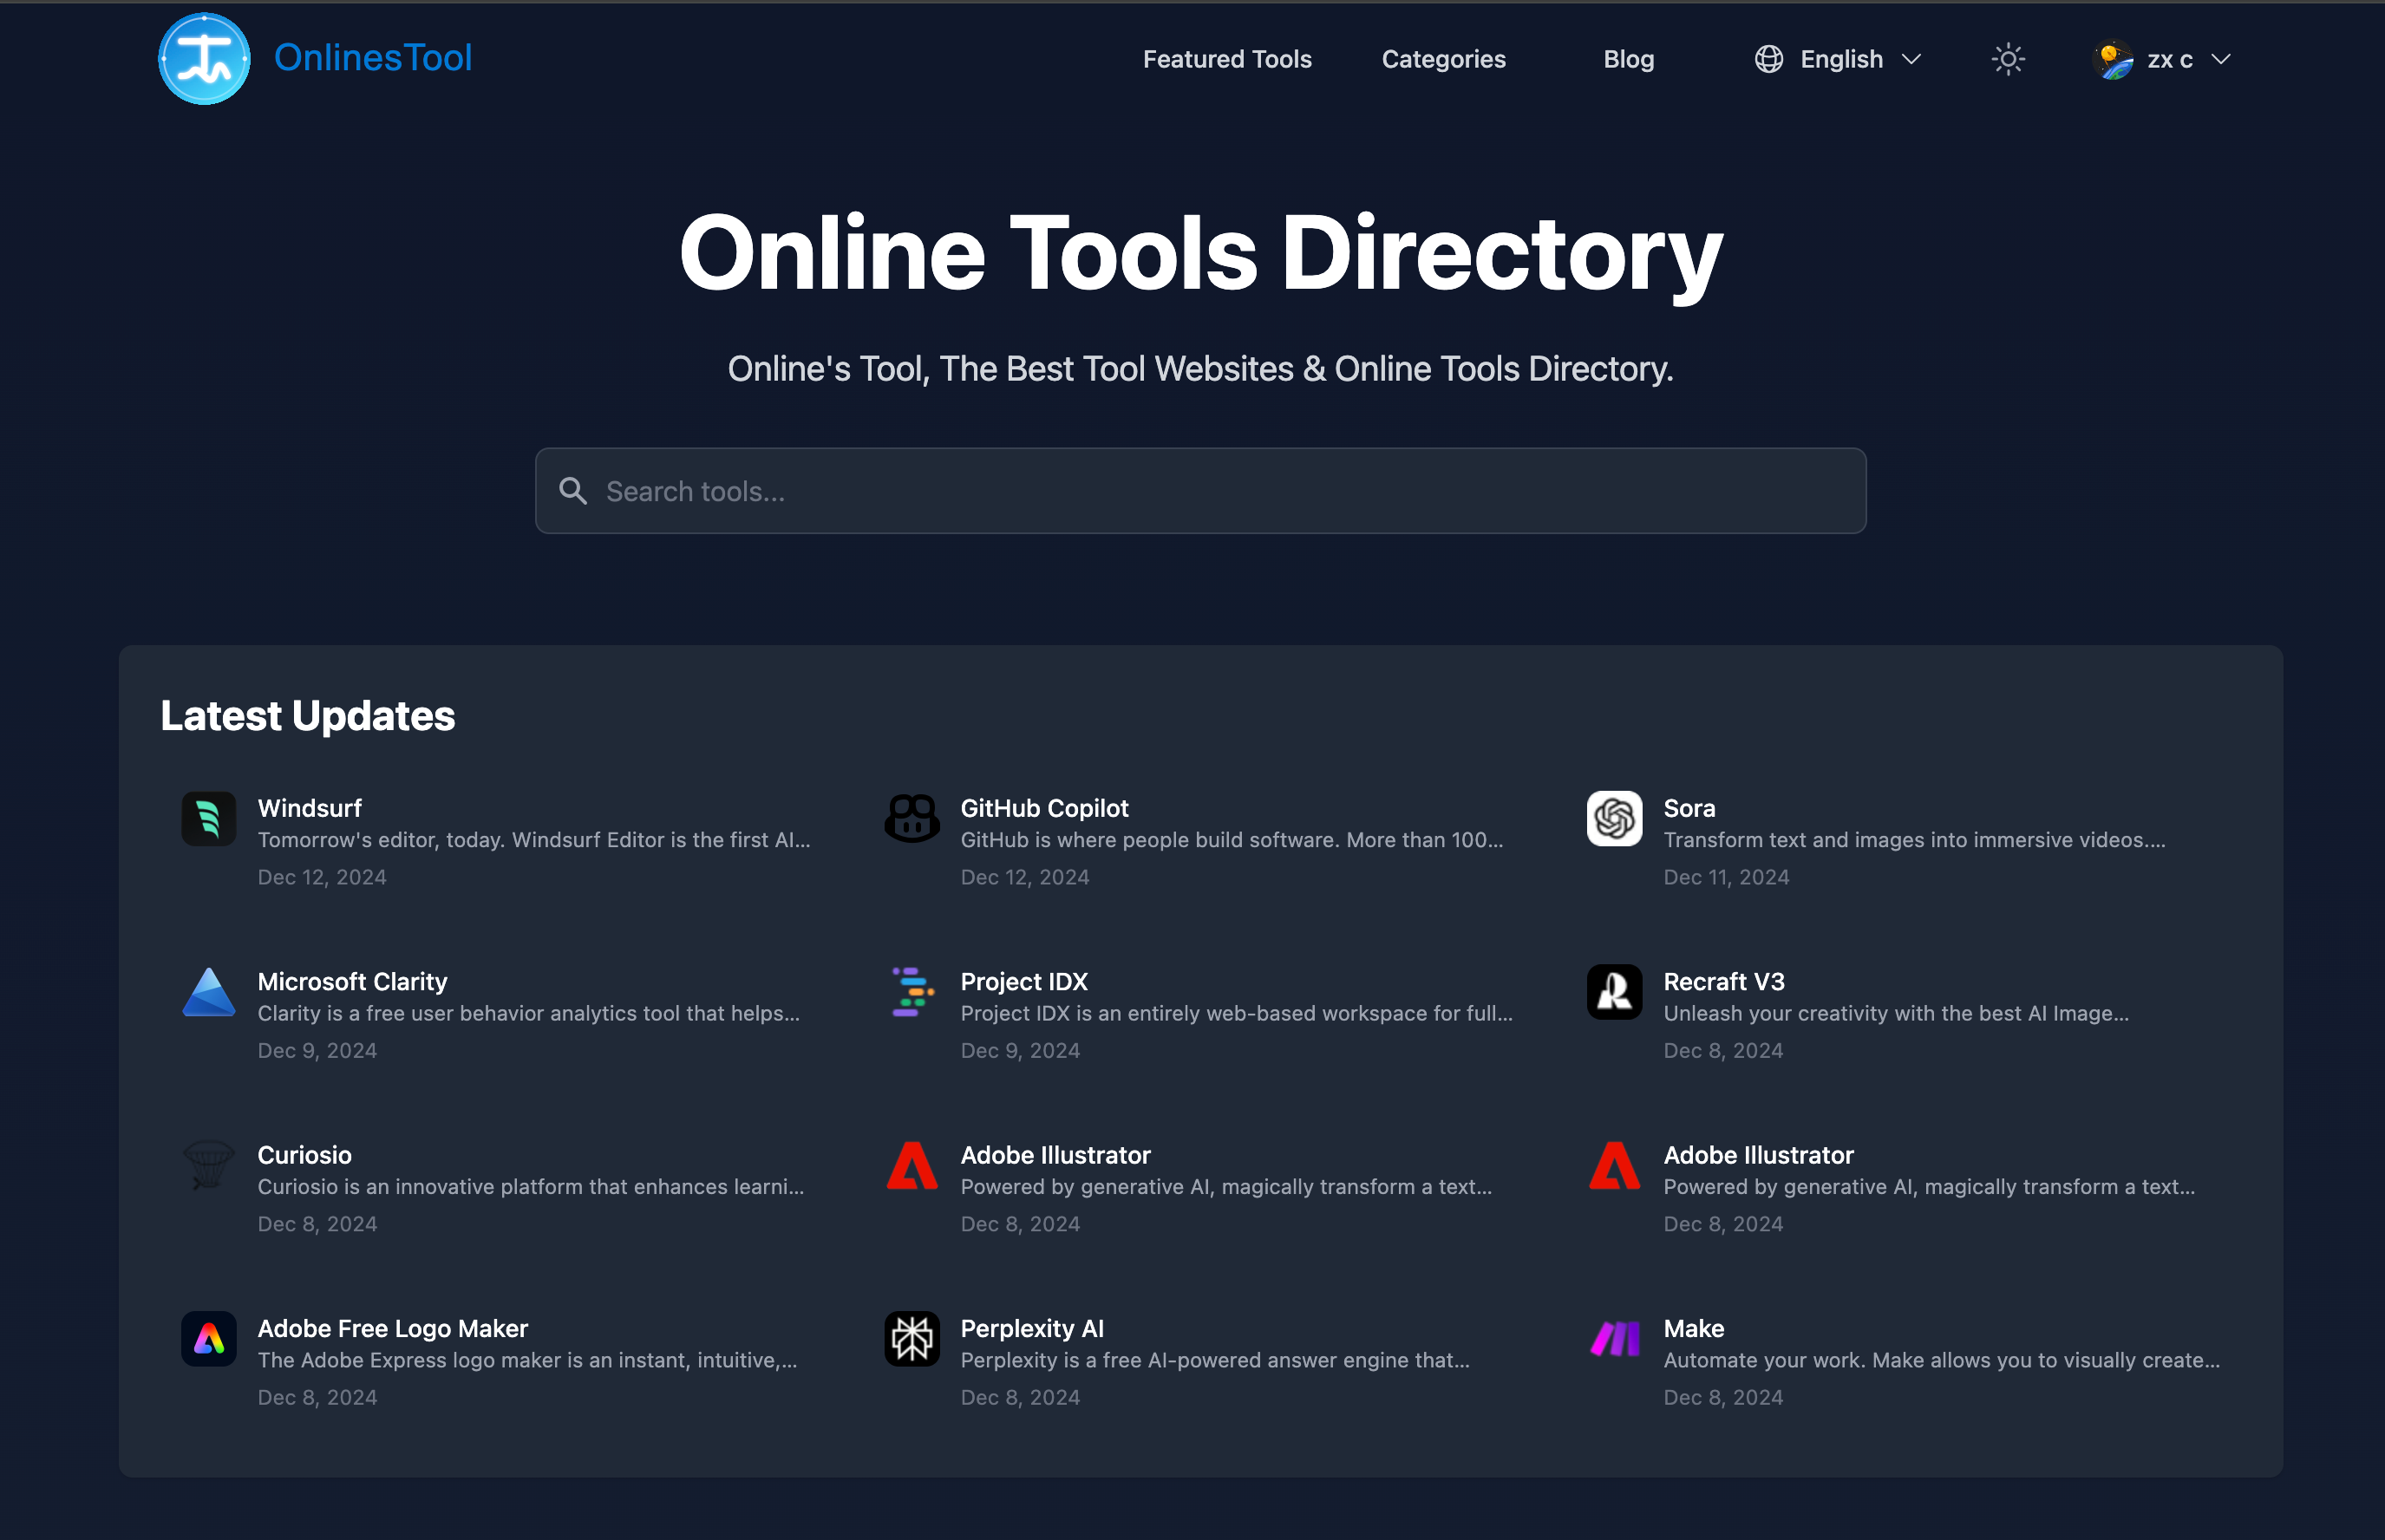
Task: Click the Latest Updates heading
Action: (307, 716)
